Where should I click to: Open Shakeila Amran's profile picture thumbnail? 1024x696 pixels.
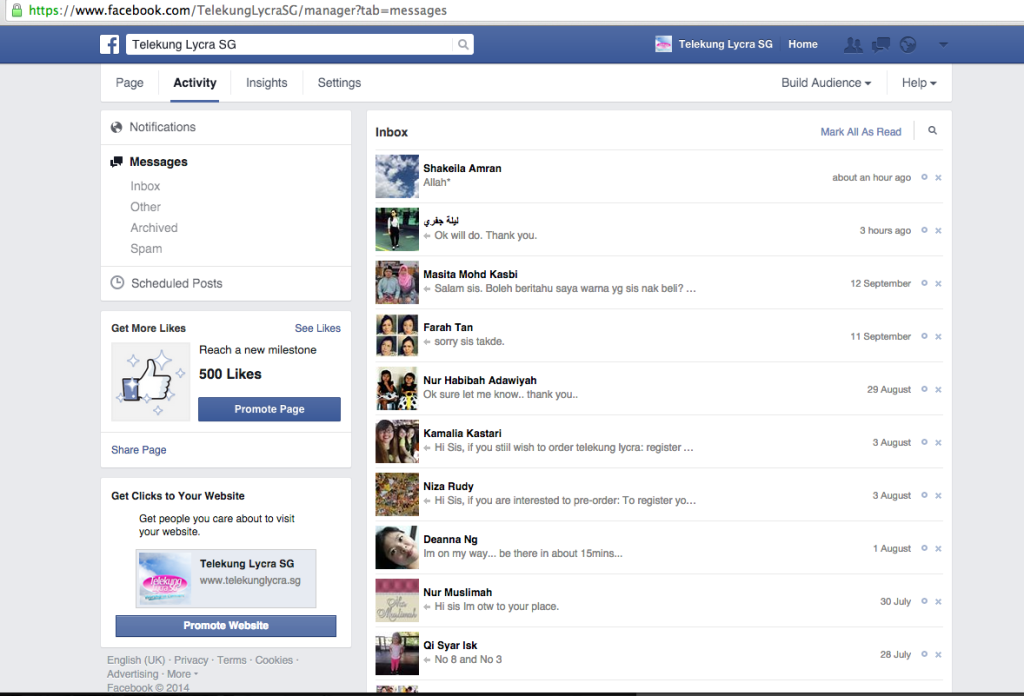pos(397,176)
